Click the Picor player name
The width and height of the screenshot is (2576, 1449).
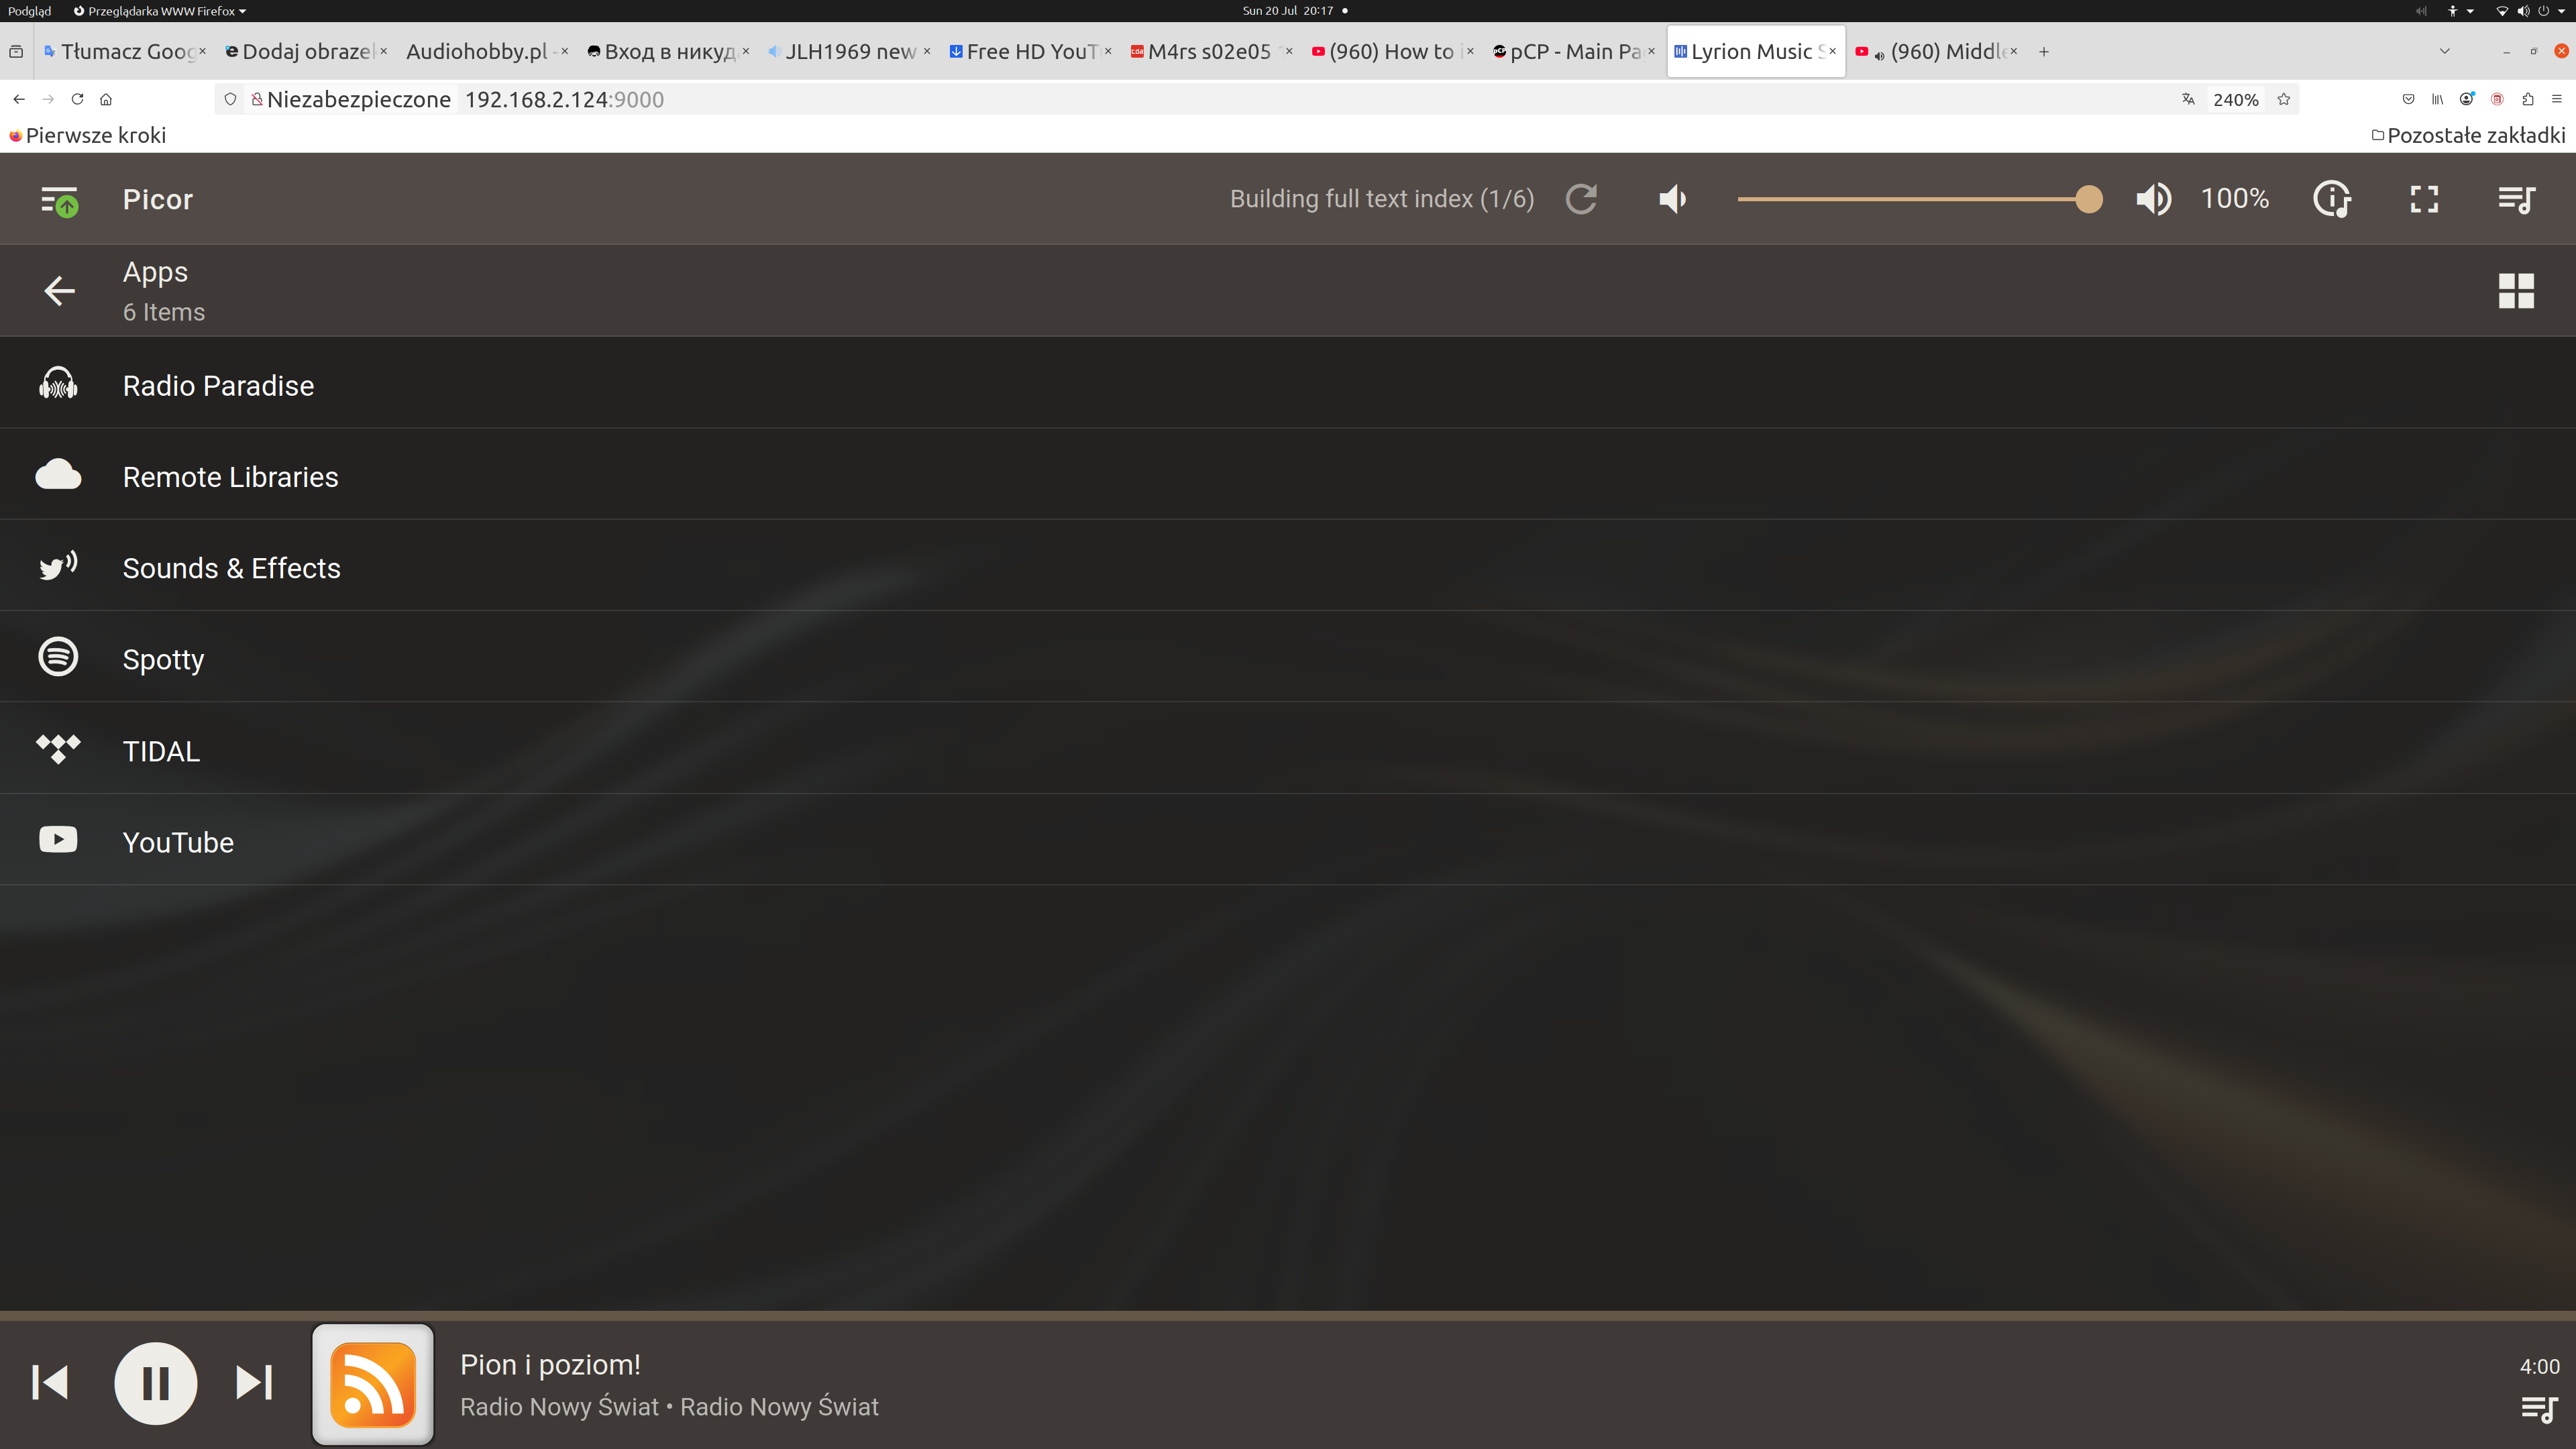(x=158, y=199)
